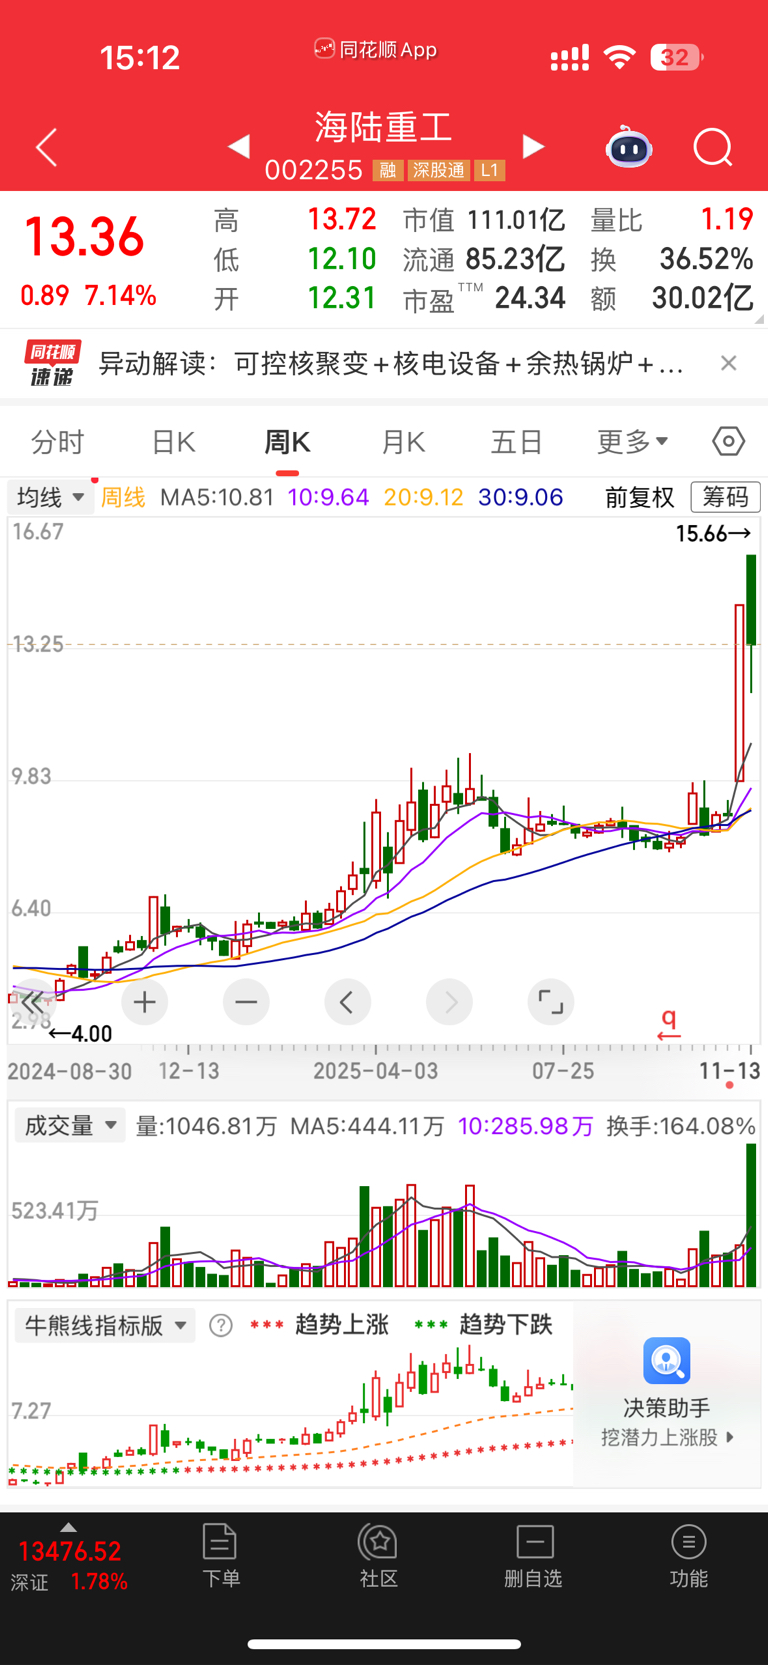Move chart right with arrow button
This screenshot has height=1665, width=769.
[449, 1002]
